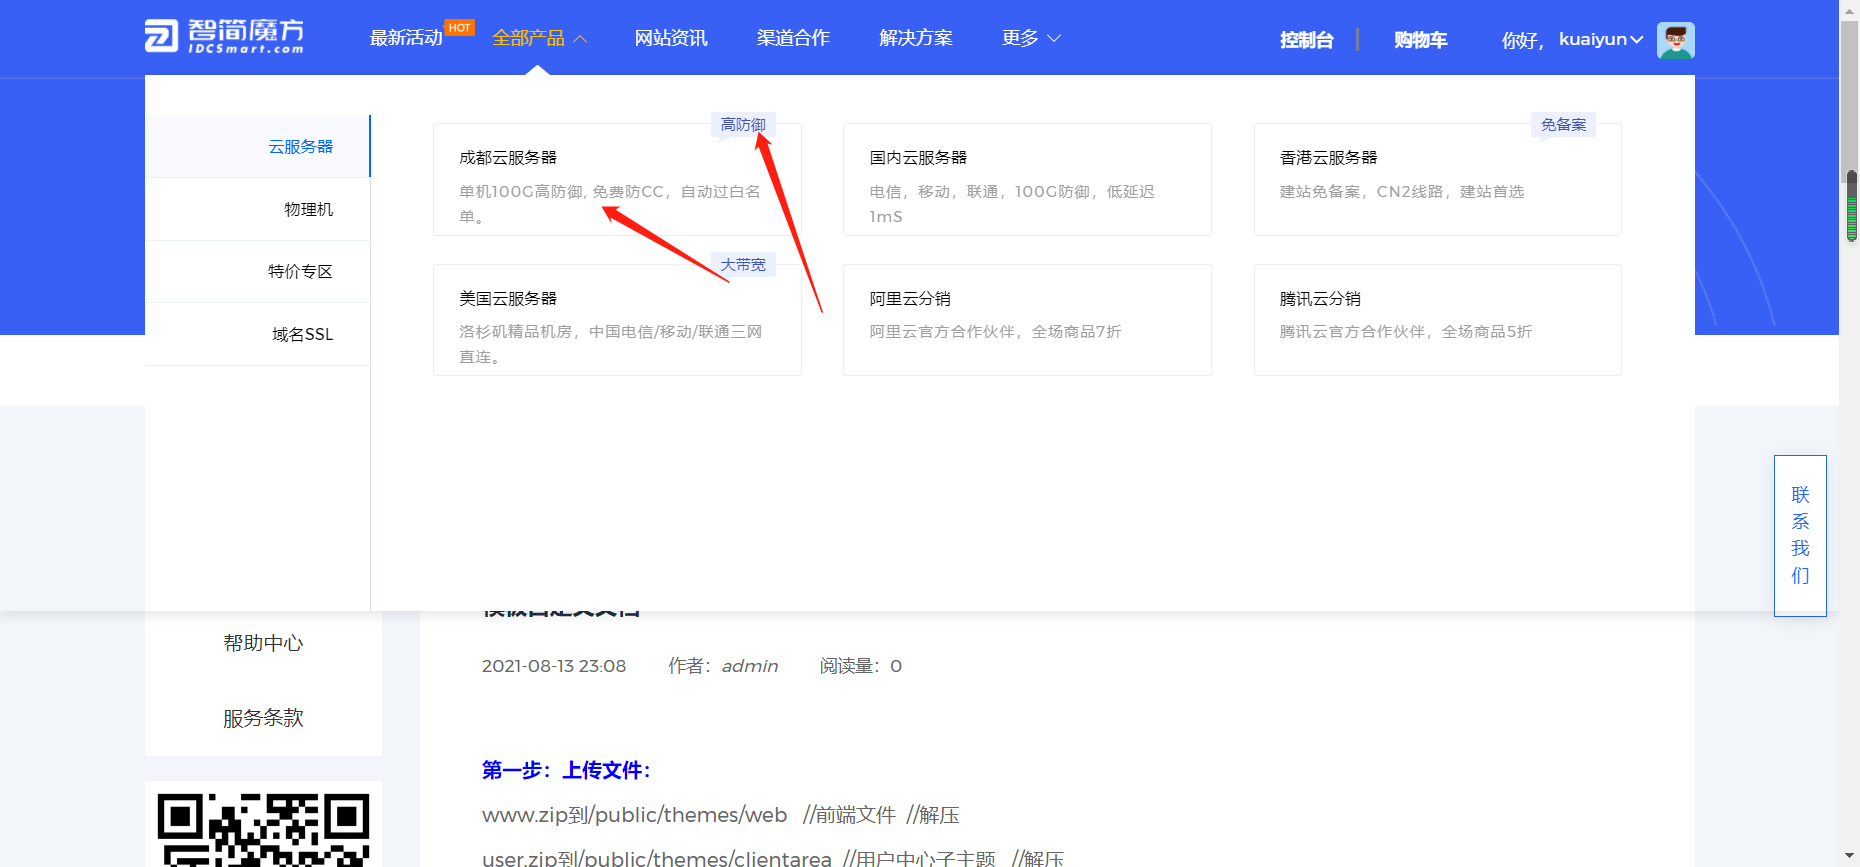Open 香港云服务器 product card
This screenshot has width=1860, height=867.
1437,180
